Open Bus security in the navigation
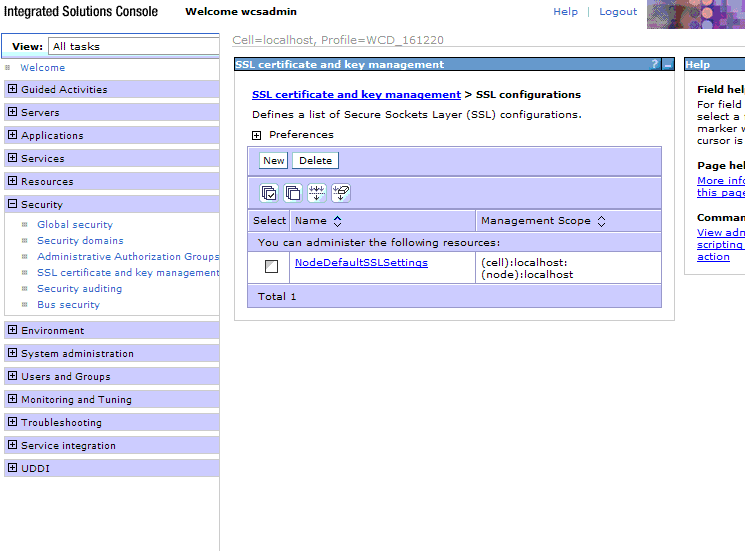Image resolution: width=745 pixels, height=551 pixels. [68, 305]
